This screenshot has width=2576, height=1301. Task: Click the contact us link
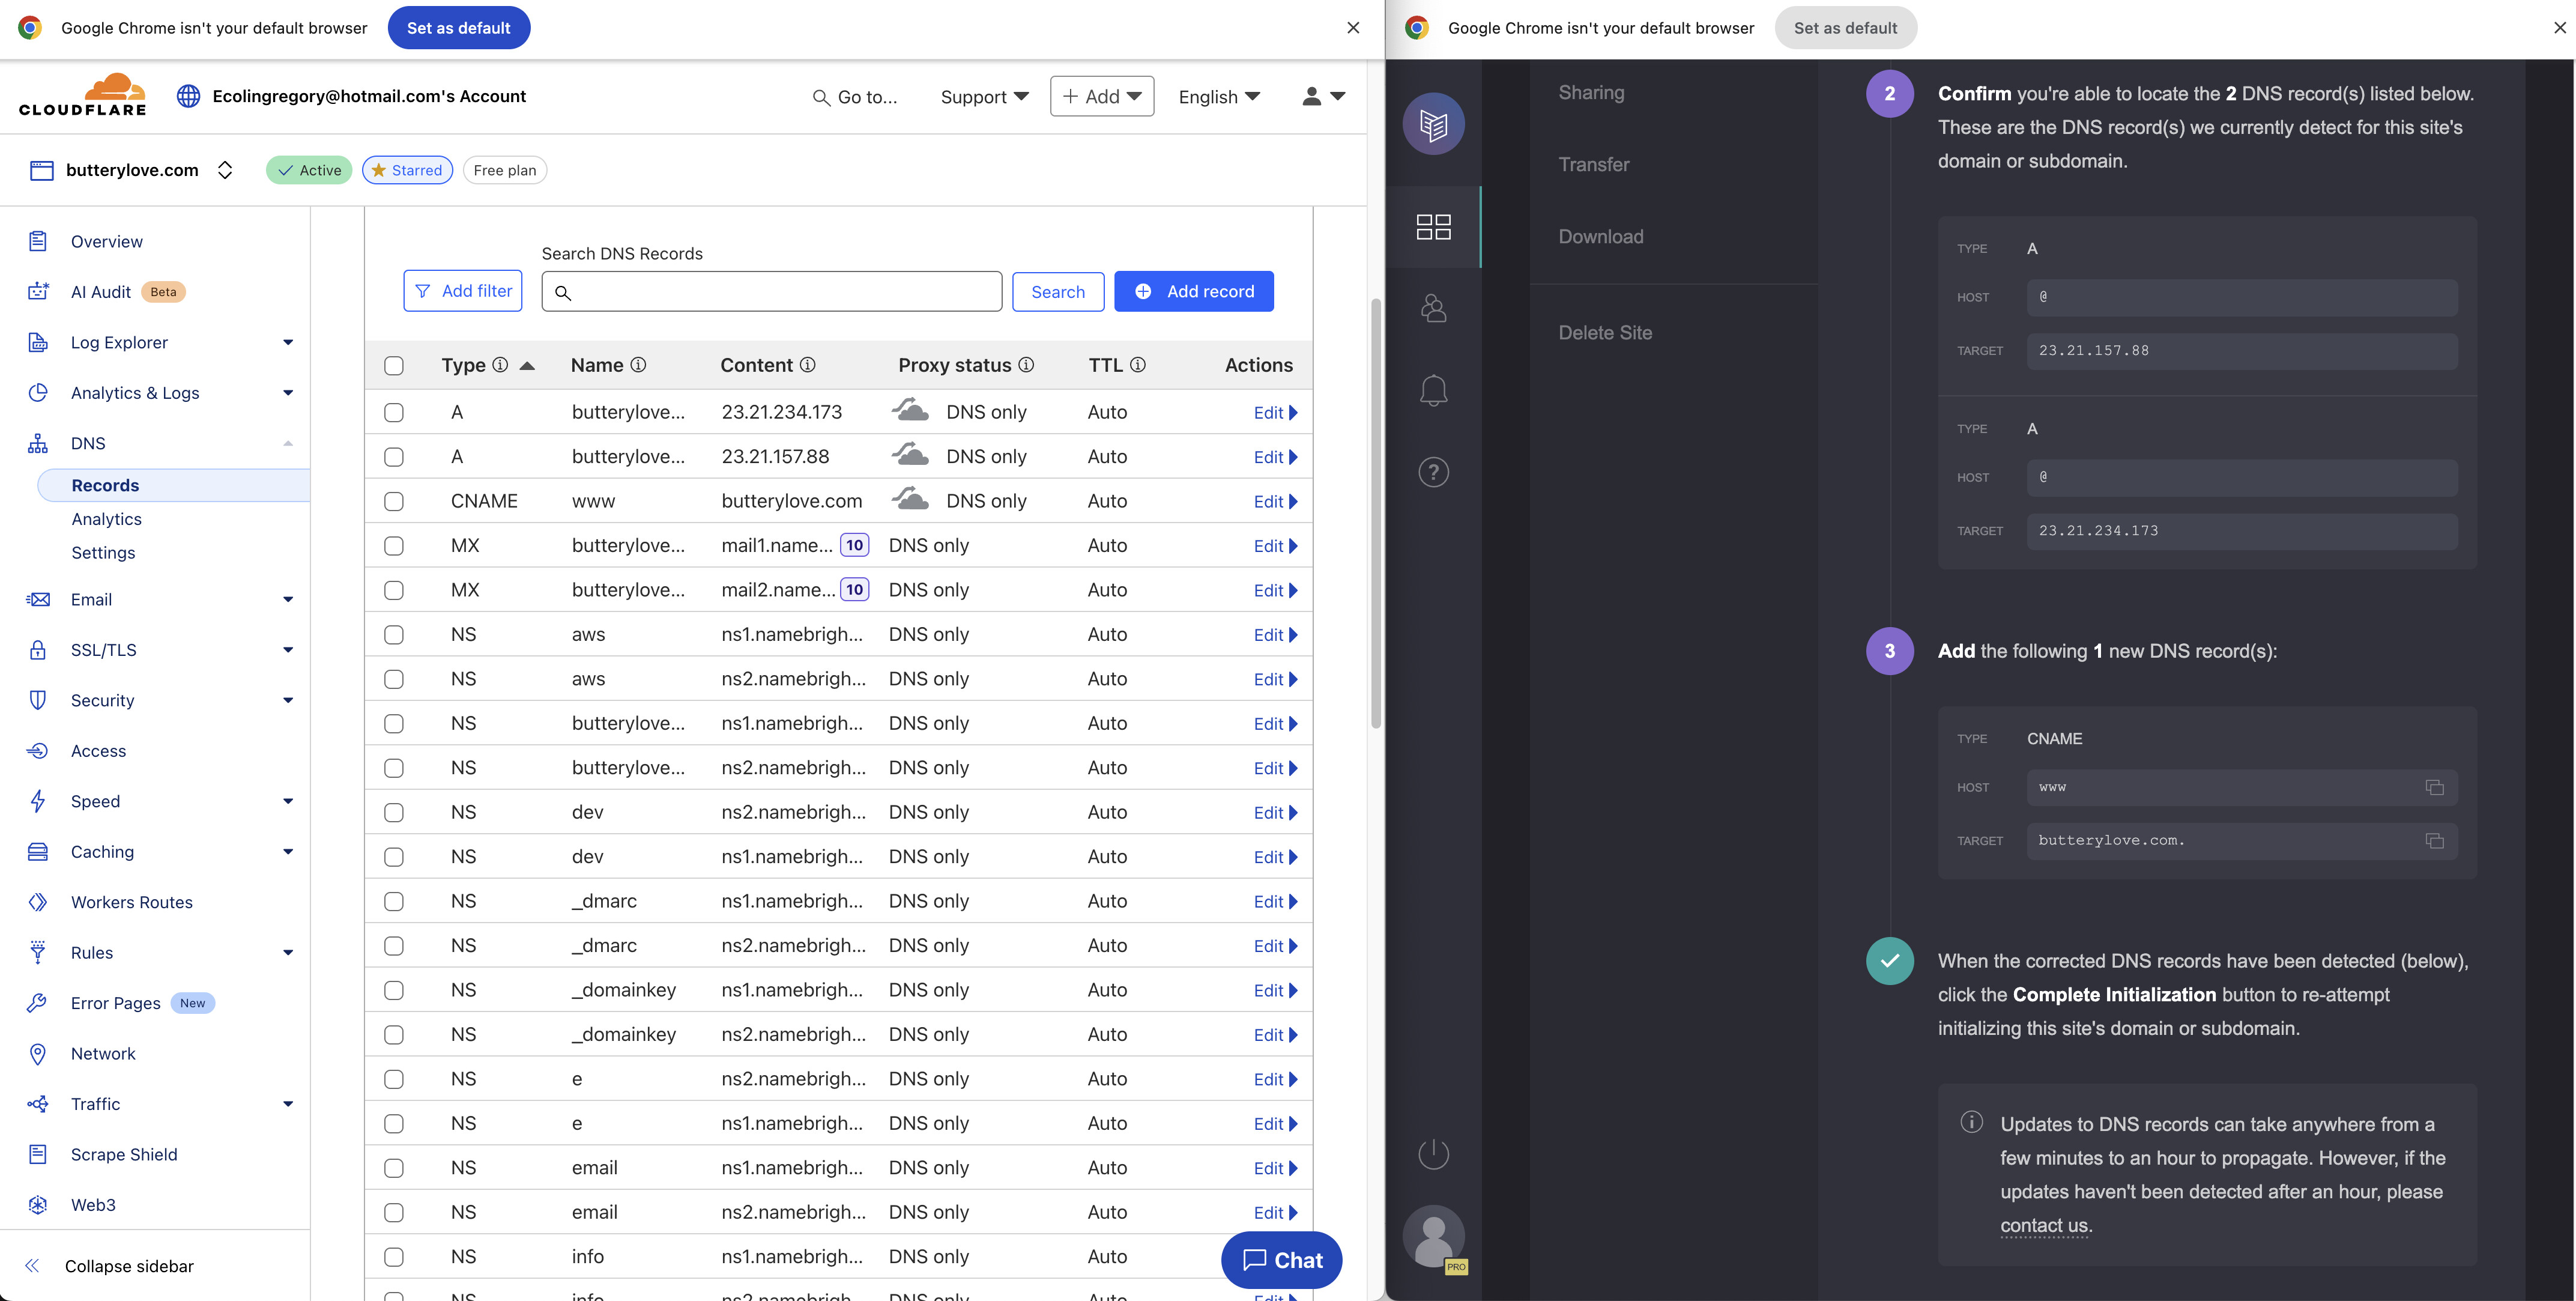pos(2044,1225)
